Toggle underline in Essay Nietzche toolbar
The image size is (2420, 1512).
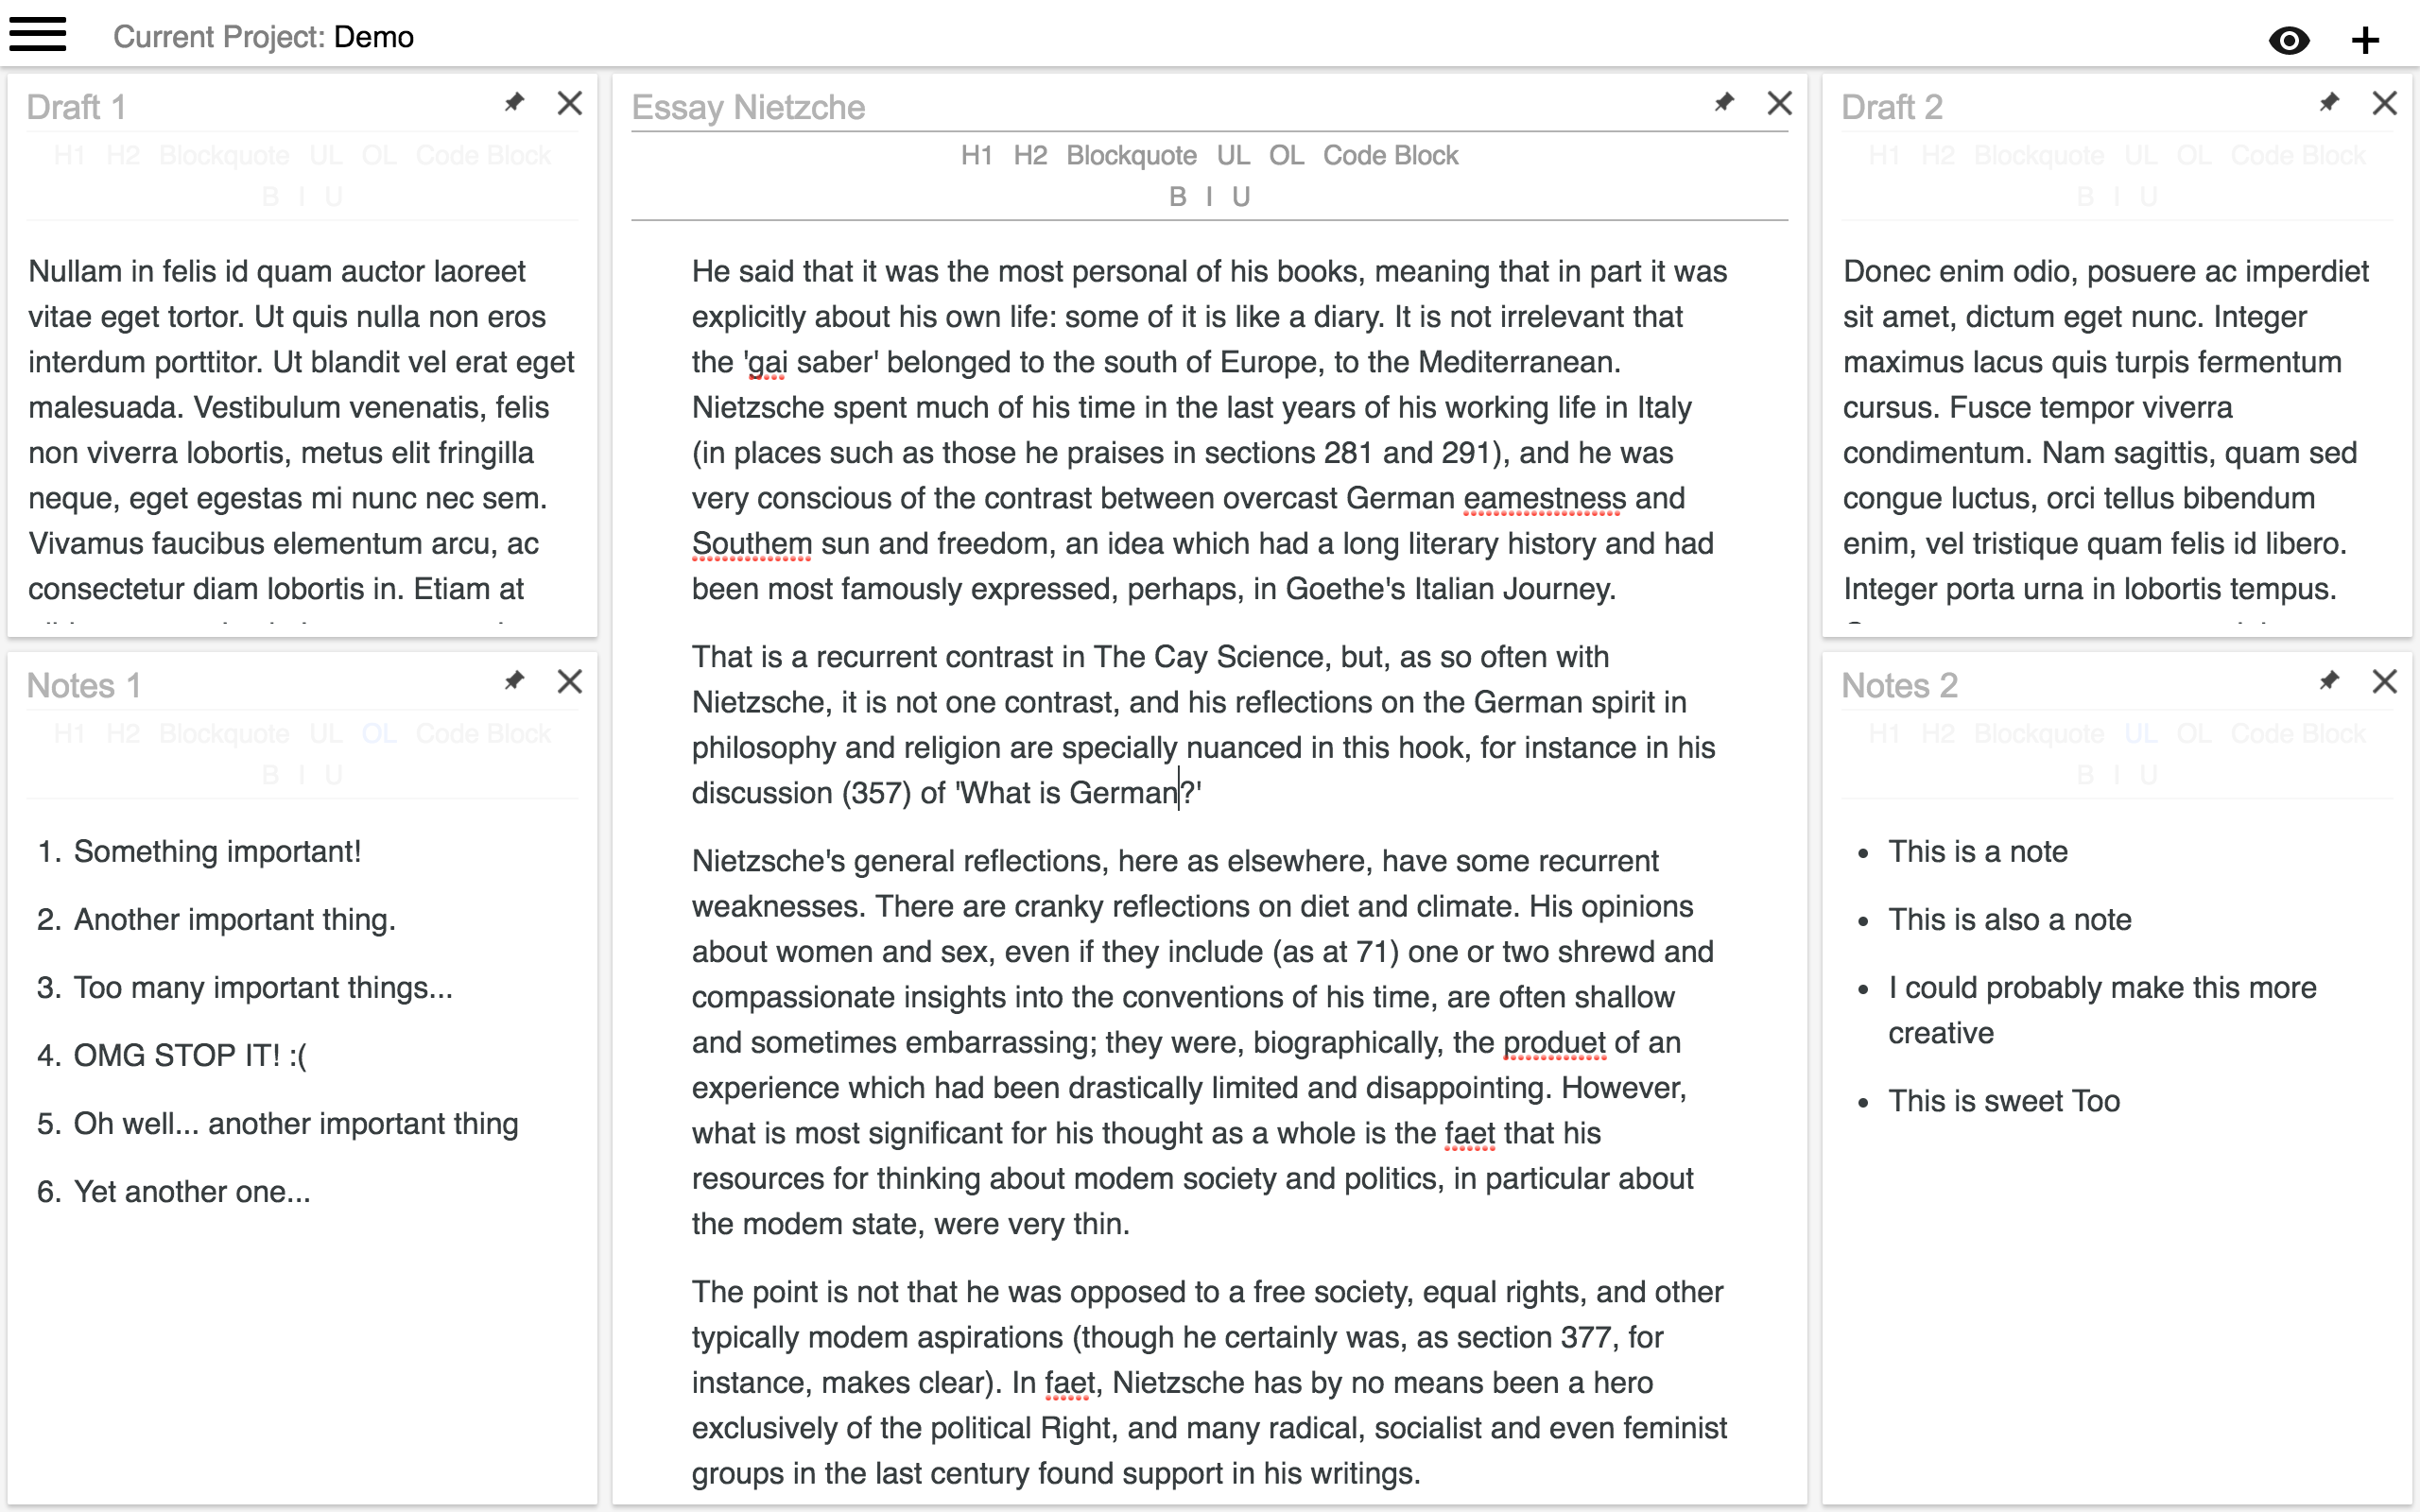1241,197
